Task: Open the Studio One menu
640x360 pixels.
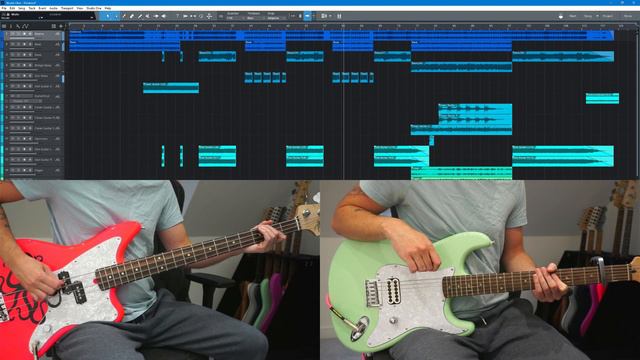Action: pos(94,8)
